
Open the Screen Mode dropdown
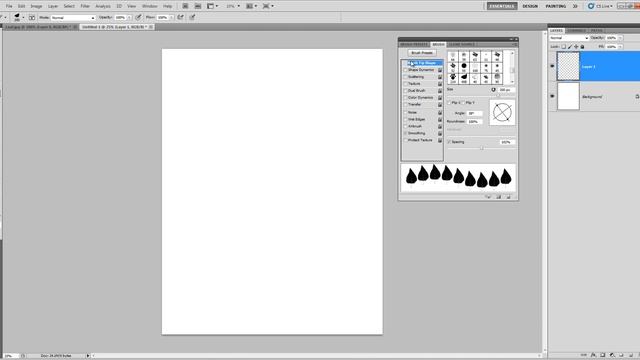(268, 6)
